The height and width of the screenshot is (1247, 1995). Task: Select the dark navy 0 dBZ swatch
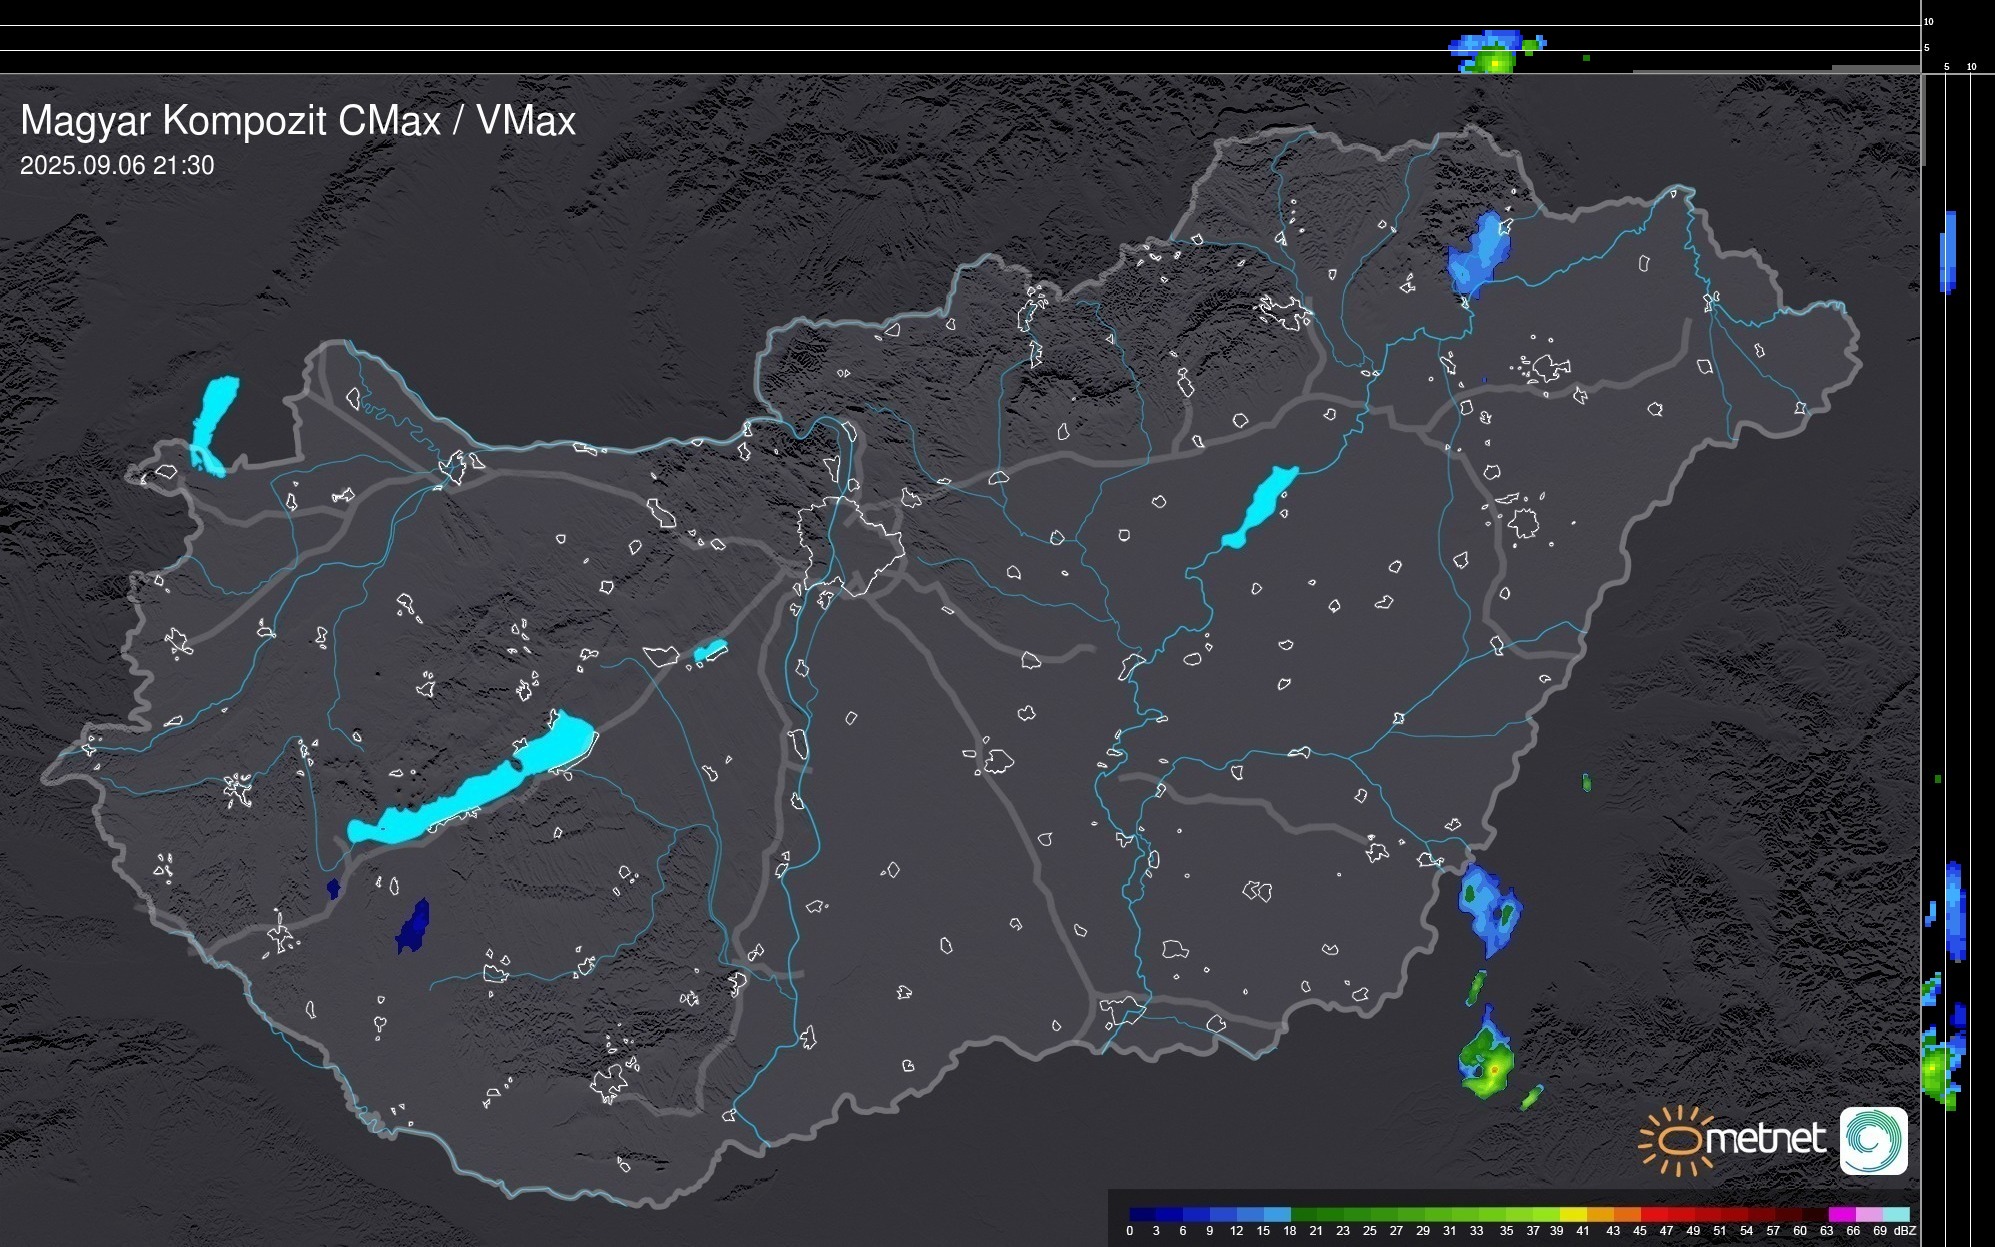(1141, 1214)
